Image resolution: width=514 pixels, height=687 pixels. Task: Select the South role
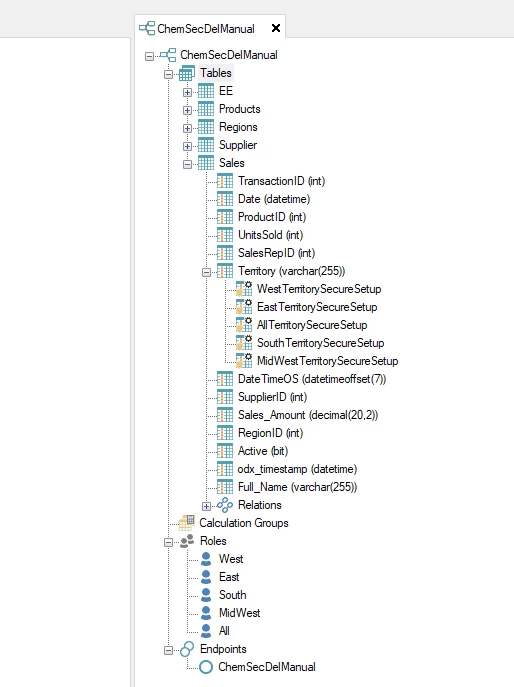[x=232, y=595]
